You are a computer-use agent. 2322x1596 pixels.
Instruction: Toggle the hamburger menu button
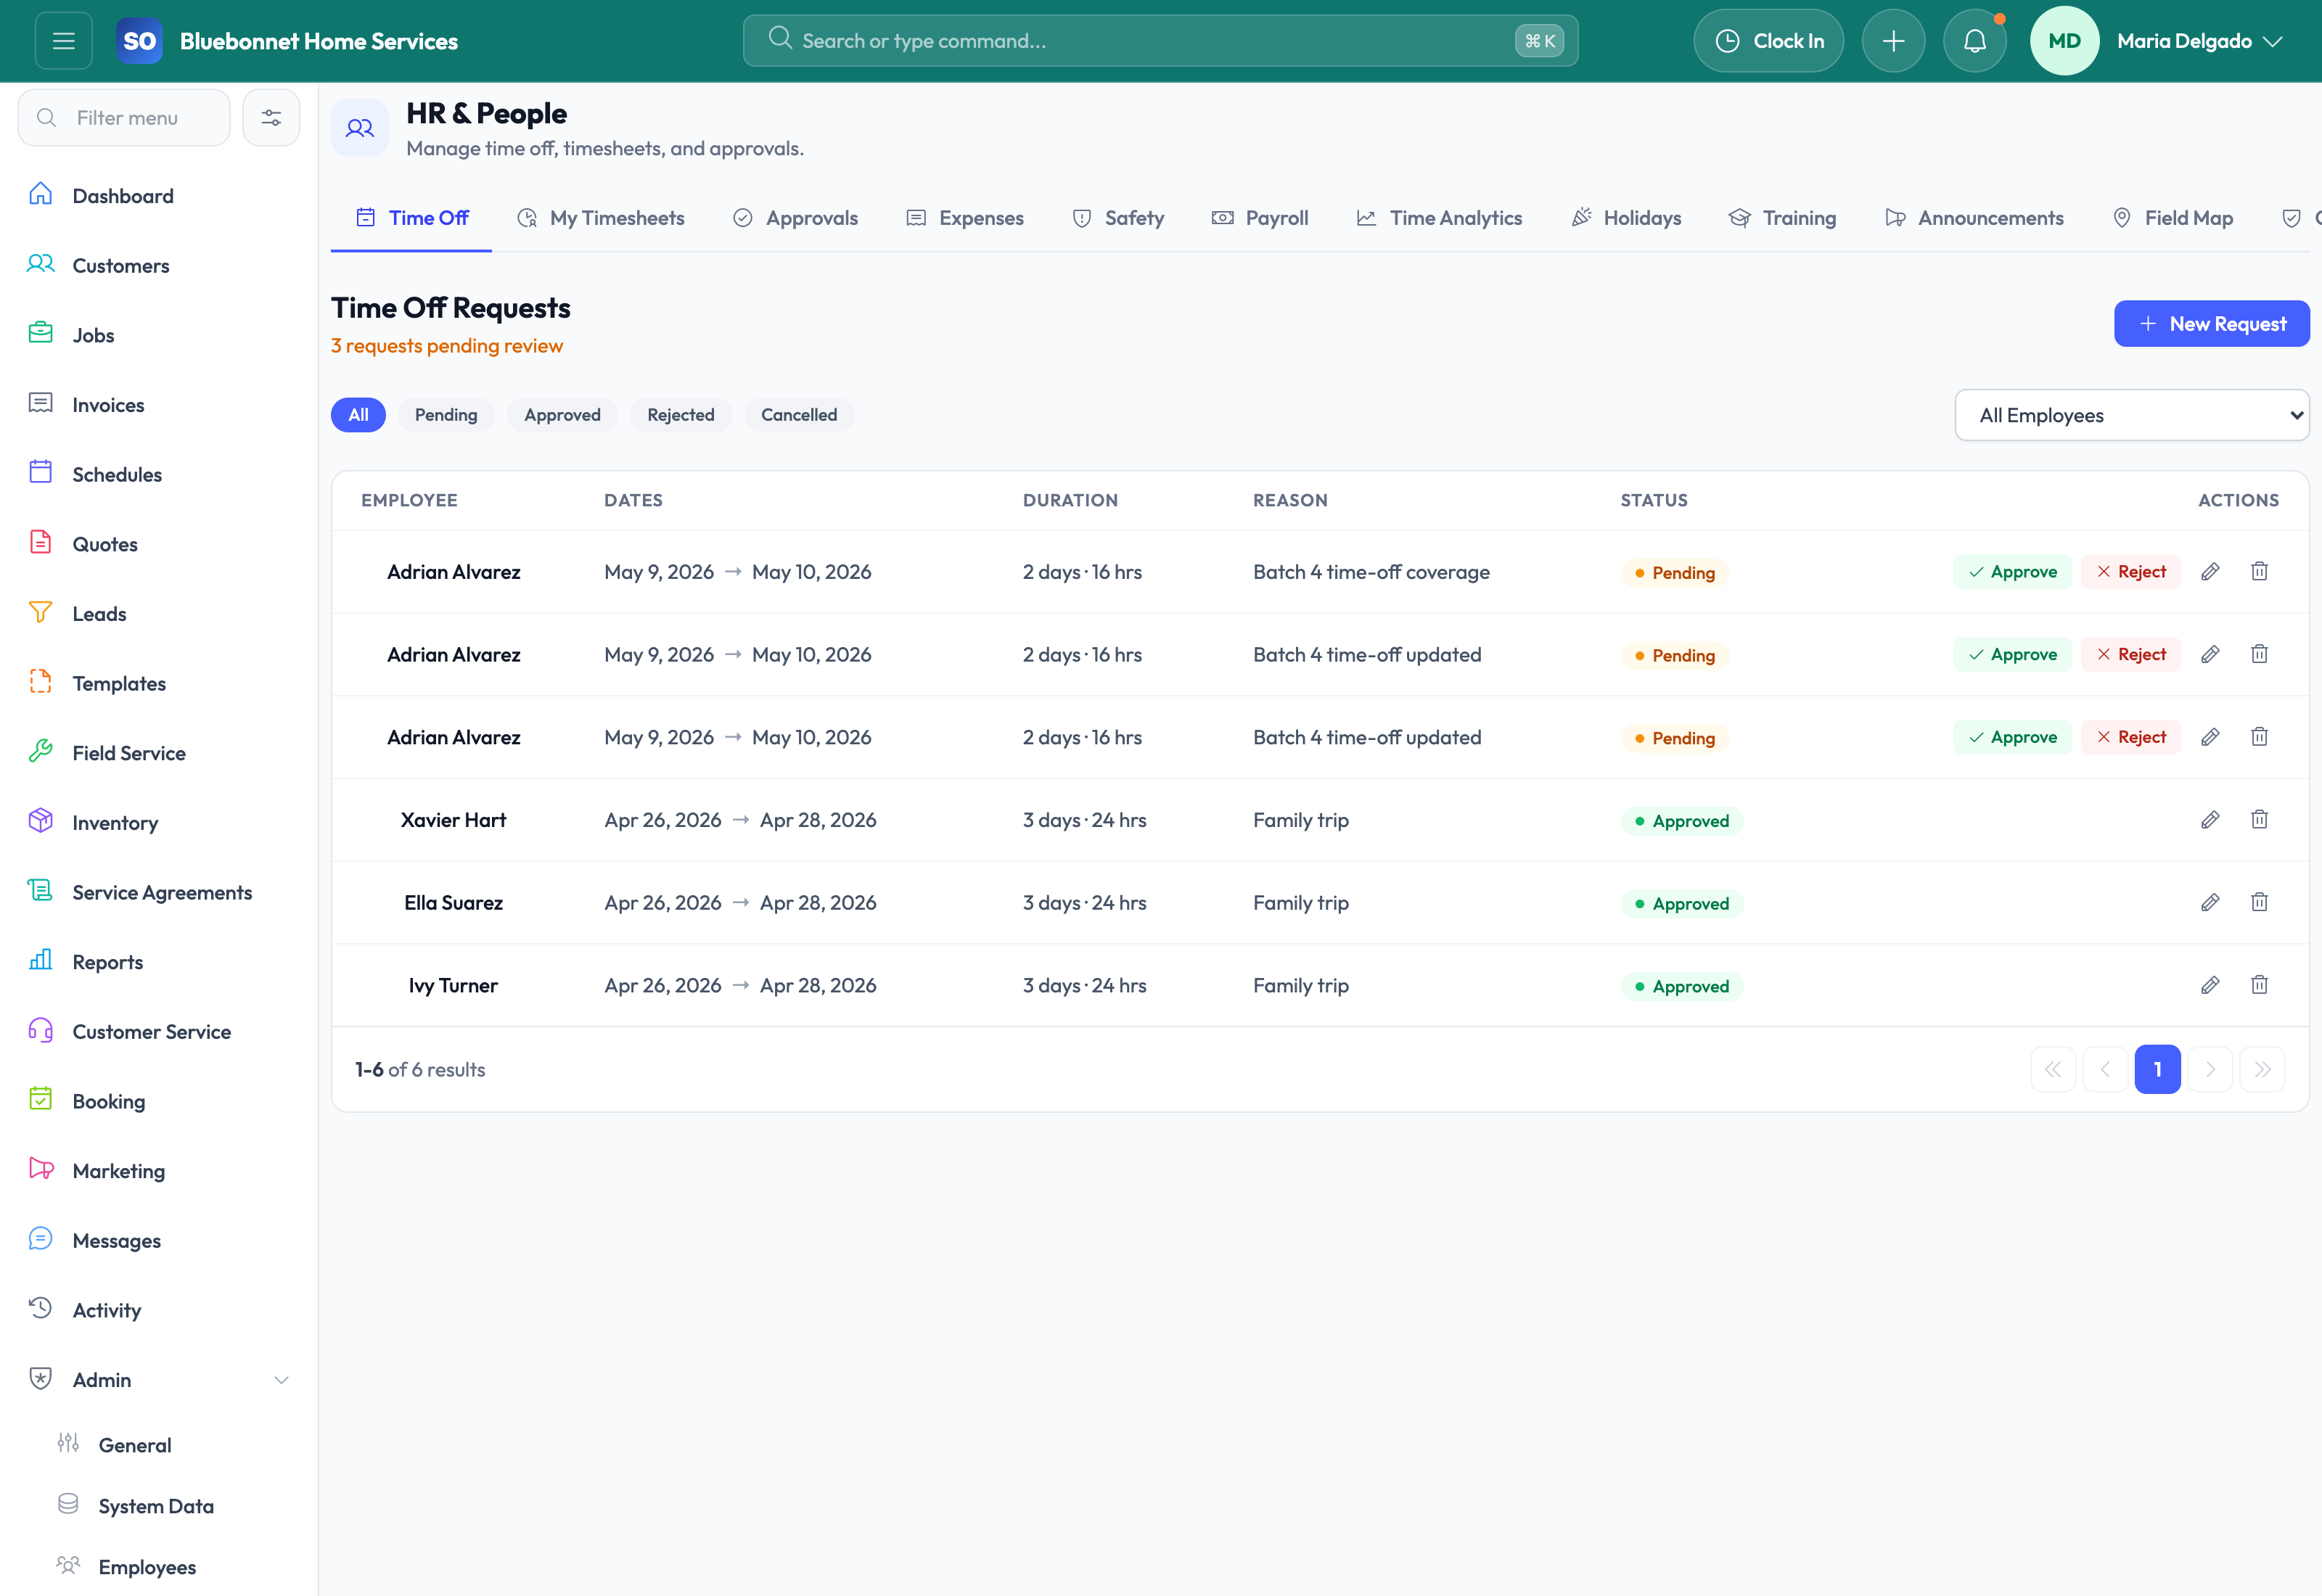pyautogui.click(x=64, y=41)
